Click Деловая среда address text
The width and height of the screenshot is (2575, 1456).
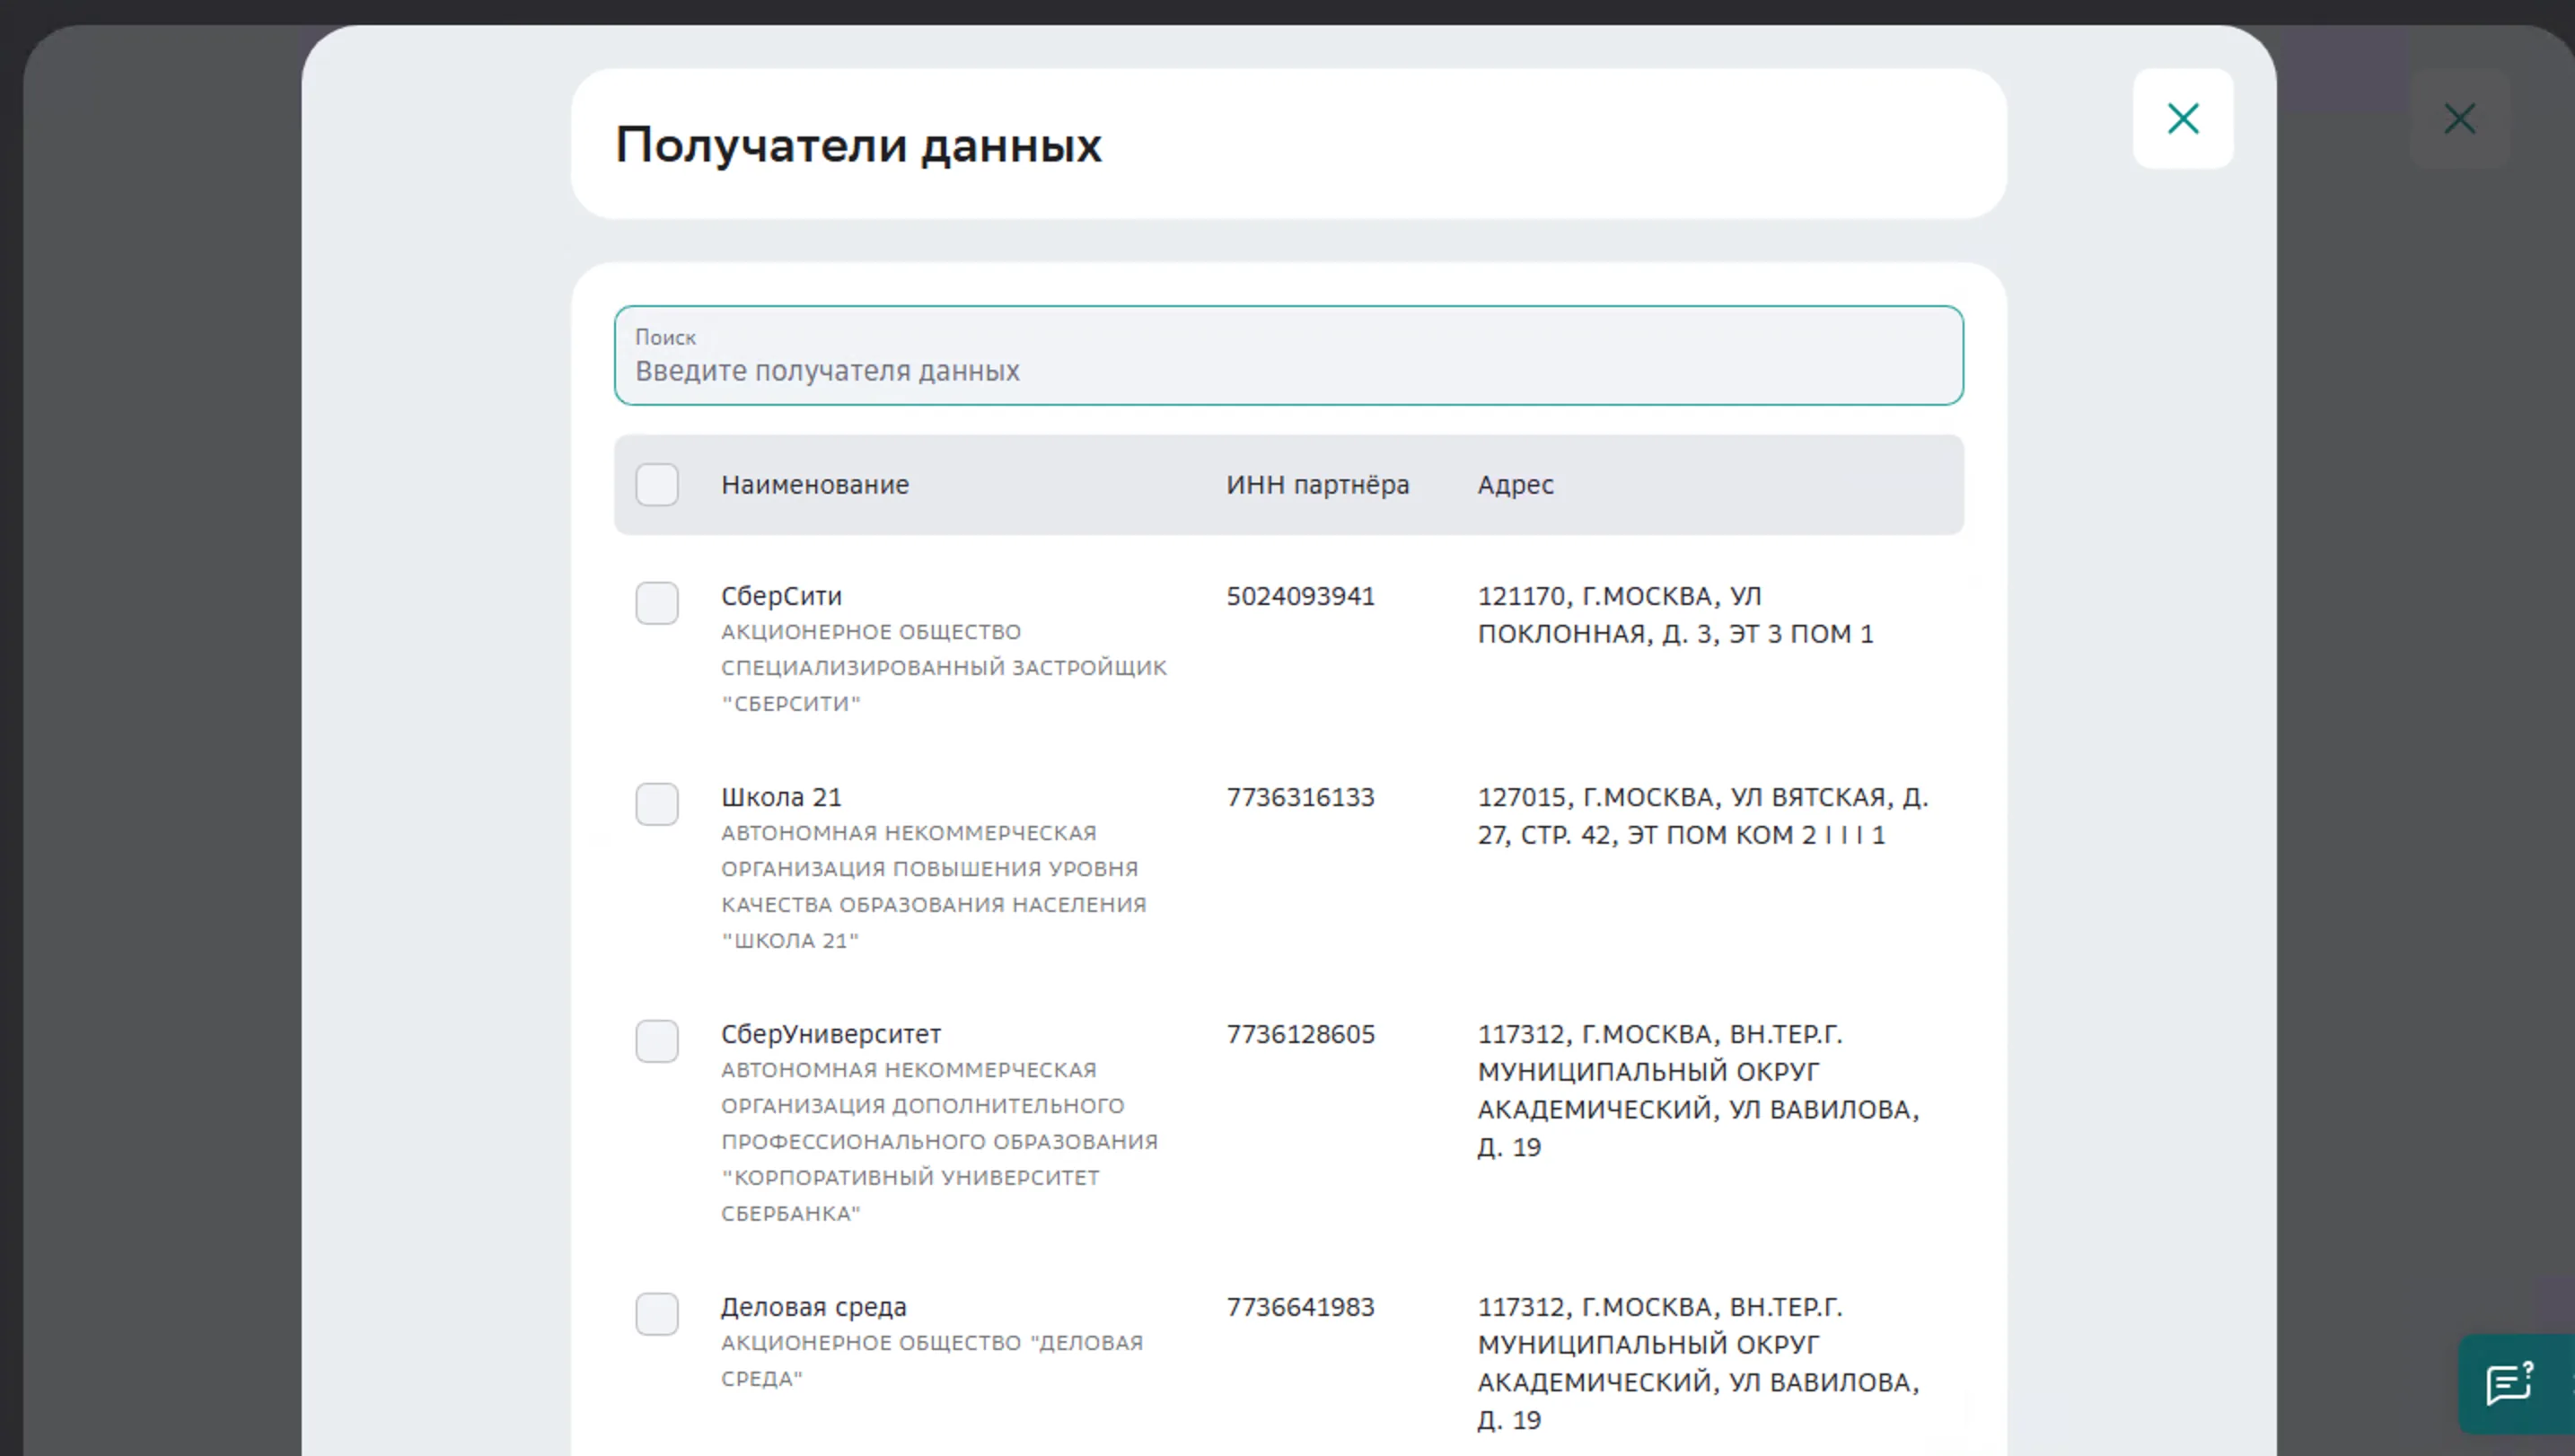1698,1363
